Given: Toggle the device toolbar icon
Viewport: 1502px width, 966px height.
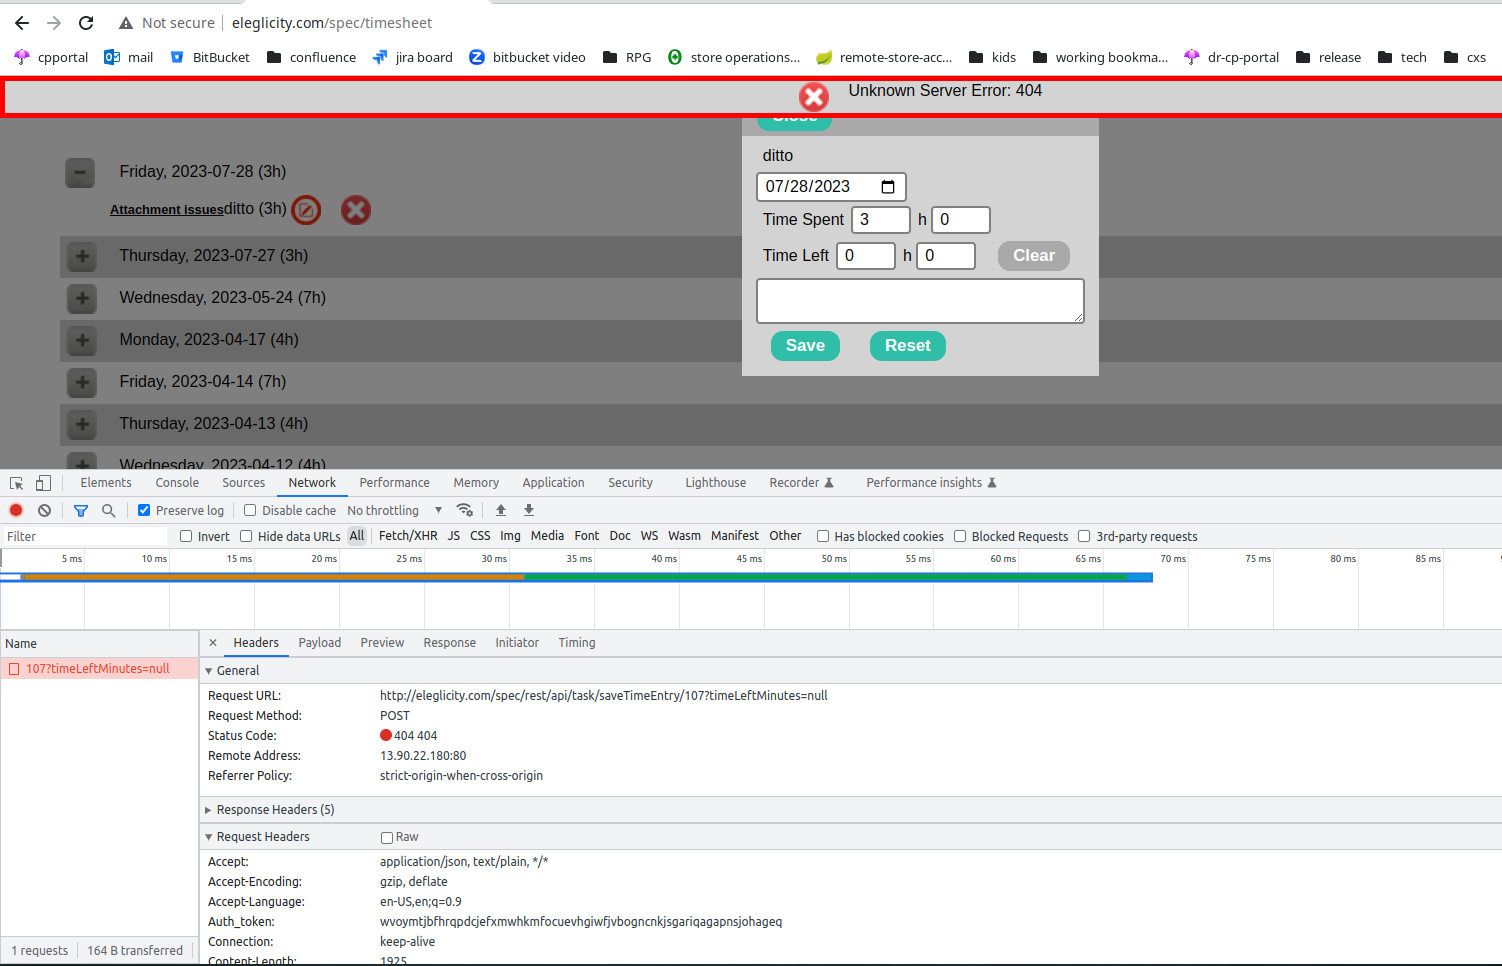Looking at the screenshot, I should pos(43,483).
